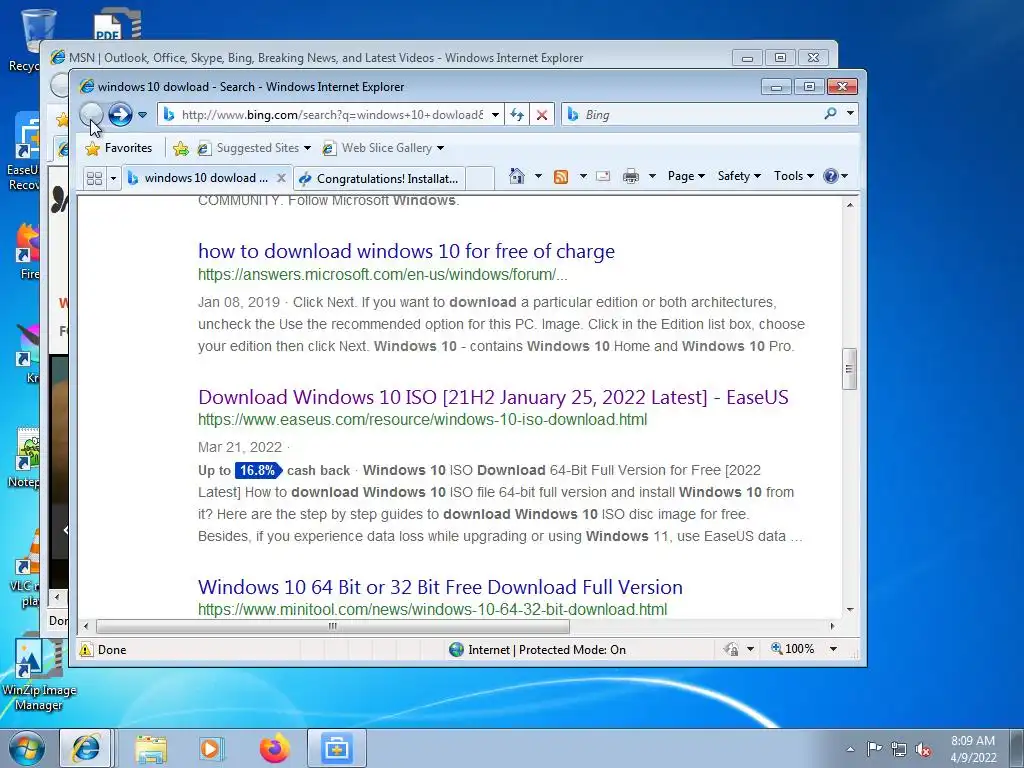The height and width of the screenshot is (768, 1024).
Task: Click the horizontal scroll right arrow
Action: click(x=832, y=626)
